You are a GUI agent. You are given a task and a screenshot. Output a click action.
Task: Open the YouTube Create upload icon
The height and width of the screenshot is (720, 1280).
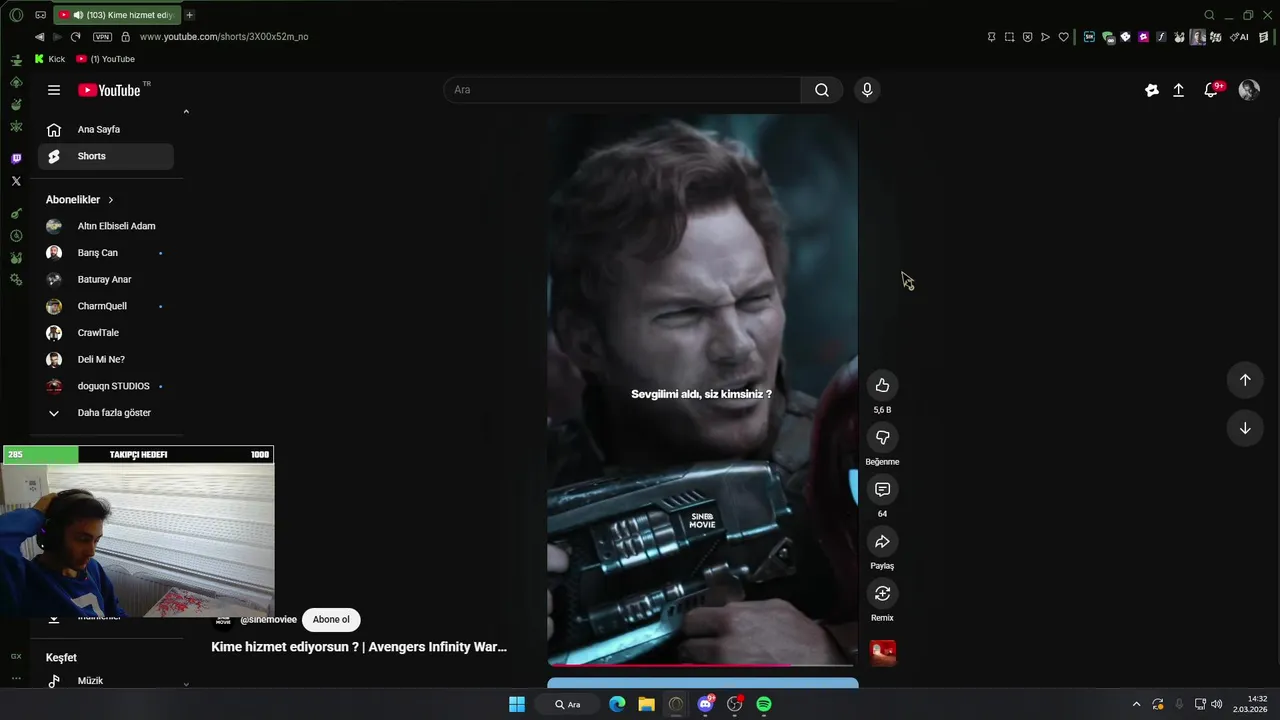1179,90
